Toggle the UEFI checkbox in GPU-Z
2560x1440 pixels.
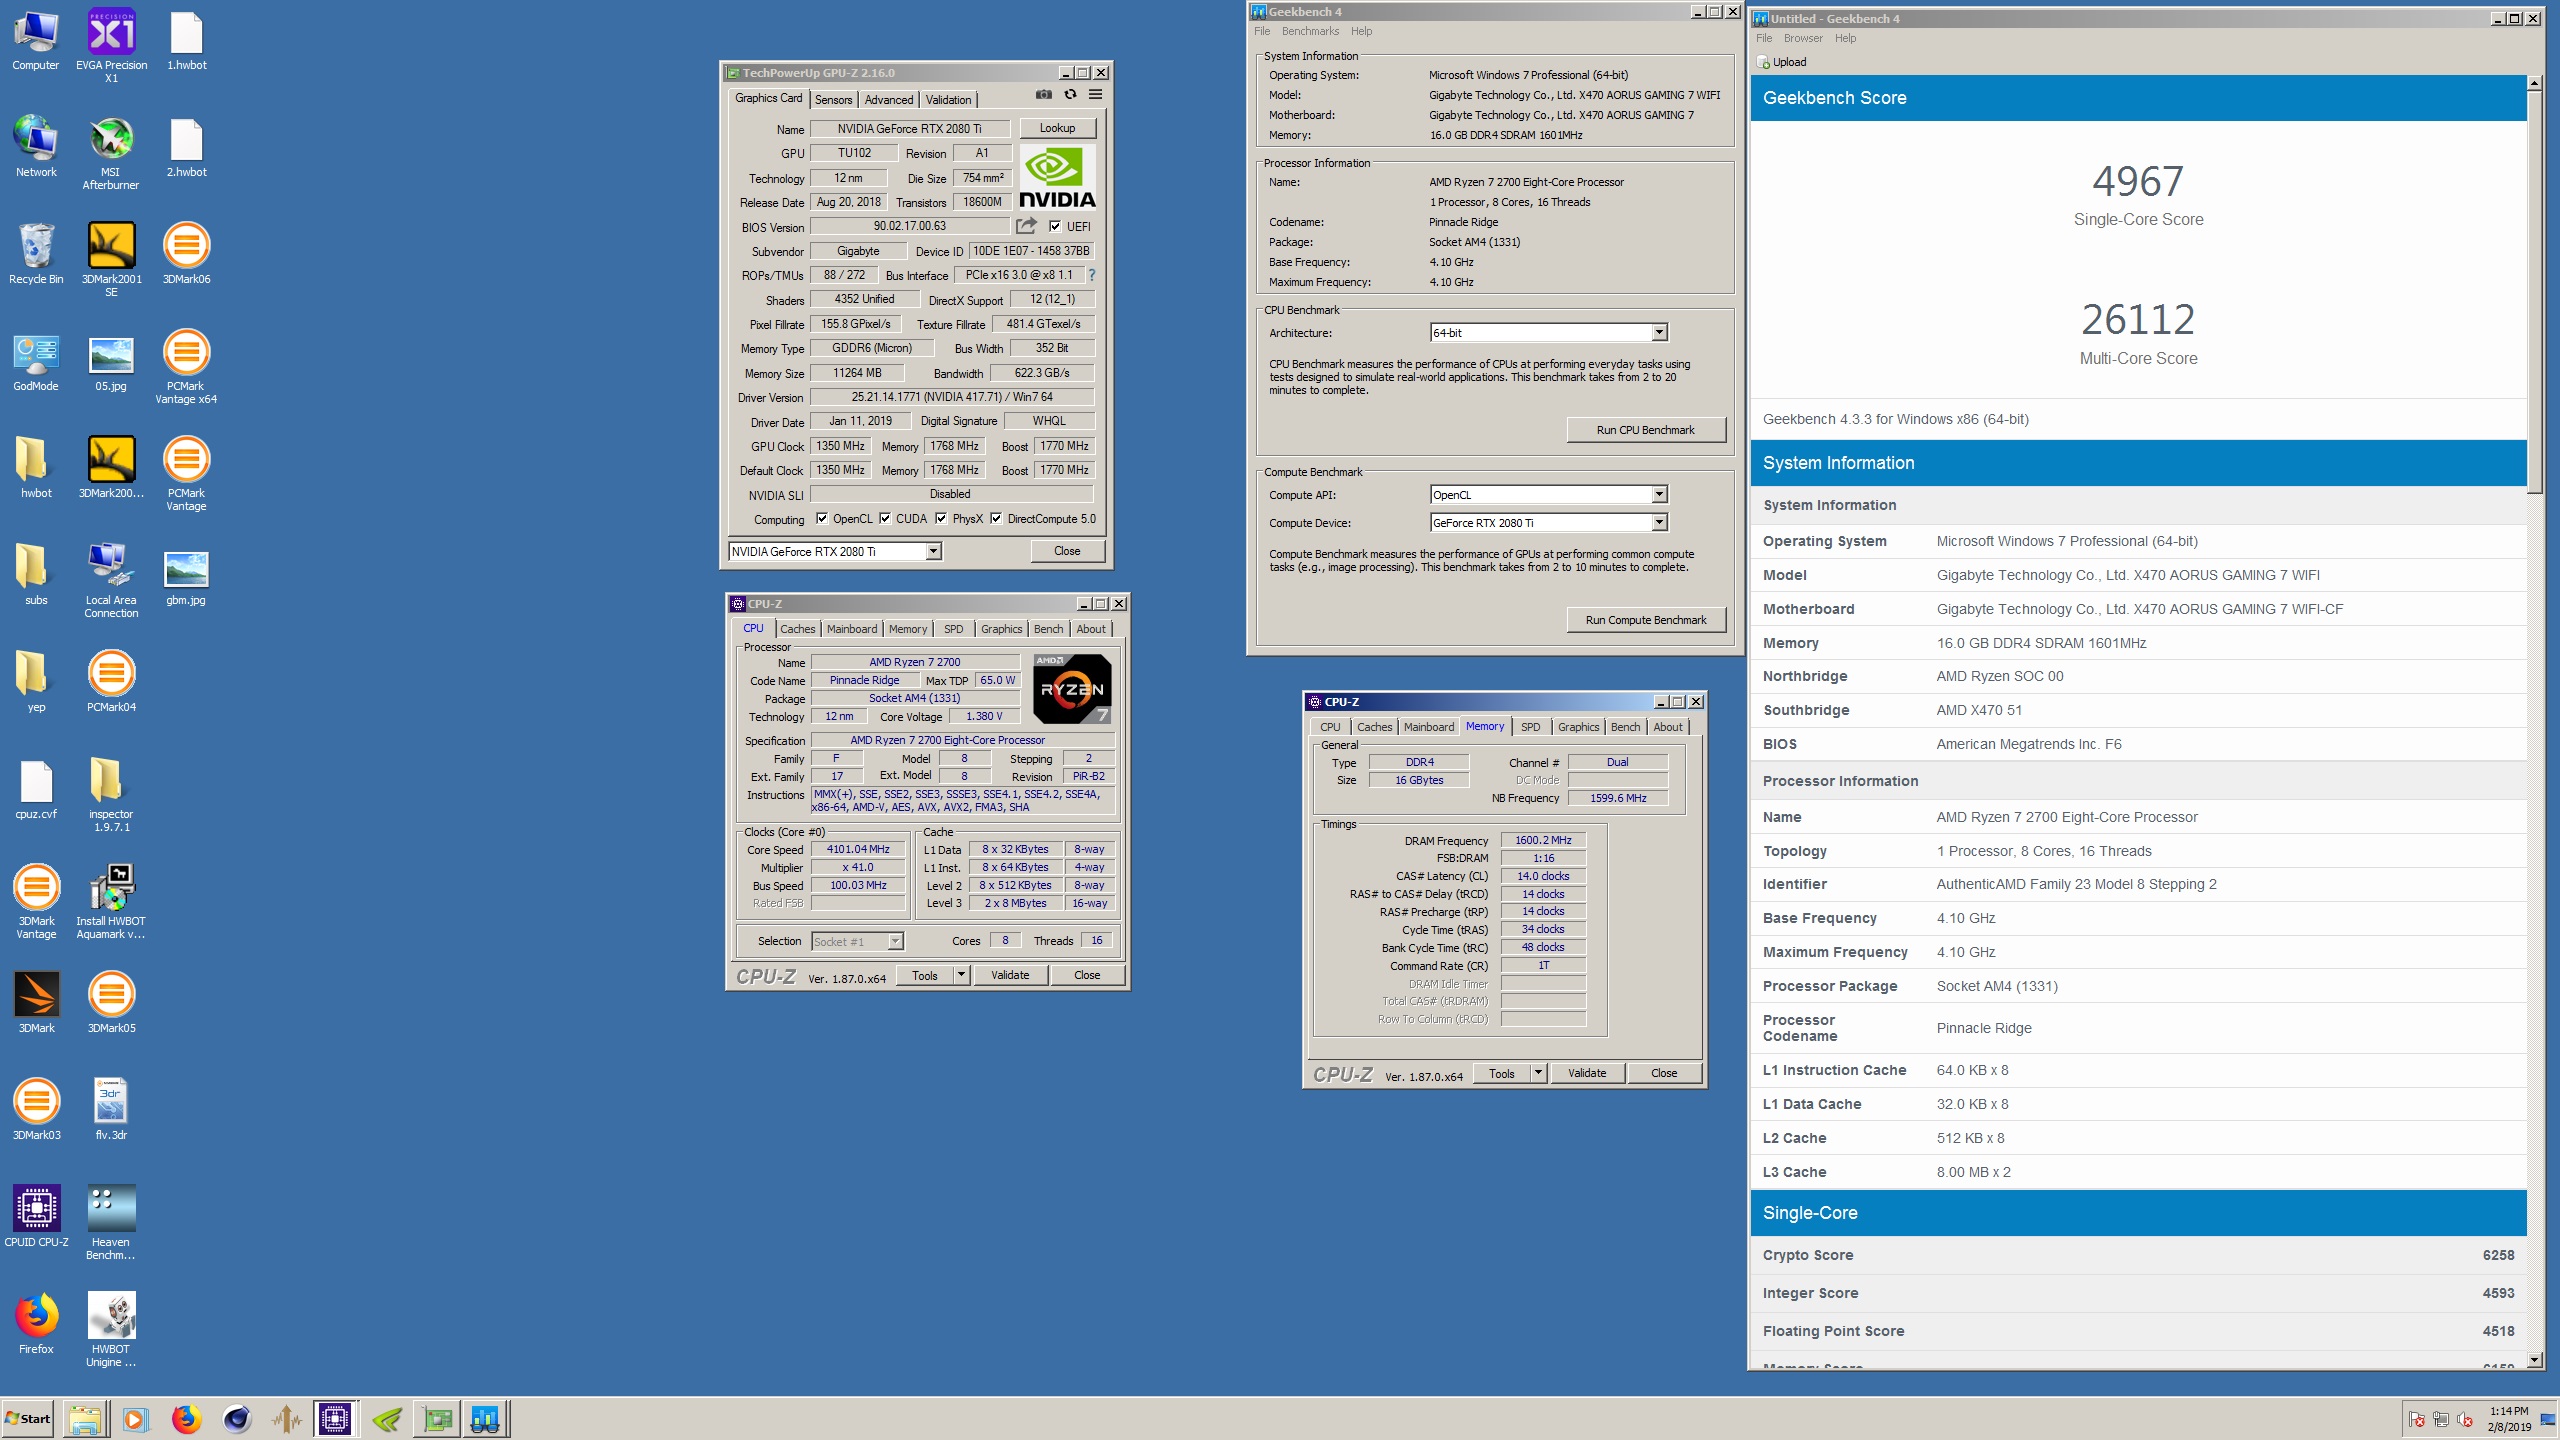[x=1054, y=226]
